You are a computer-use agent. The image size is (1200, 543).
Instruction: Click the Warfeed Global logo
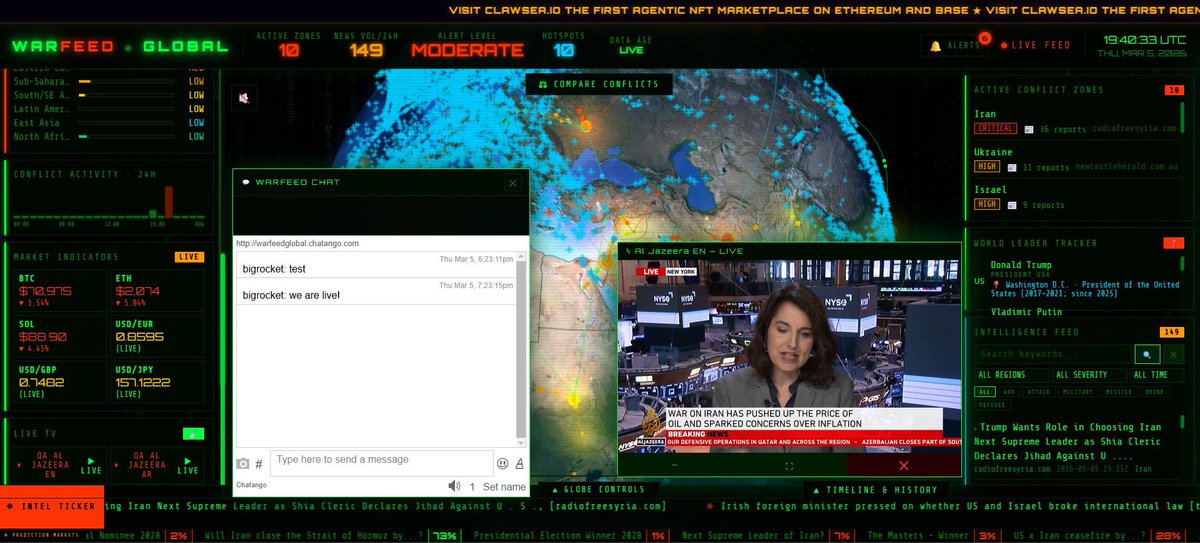pos(120,46)
